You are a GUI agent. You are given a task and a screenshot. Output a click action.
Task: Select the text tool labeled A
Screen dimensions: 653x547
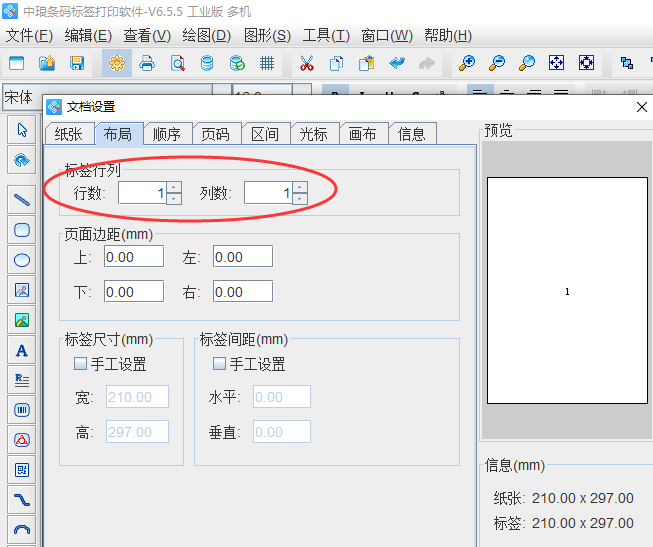[x=21, y=350]
